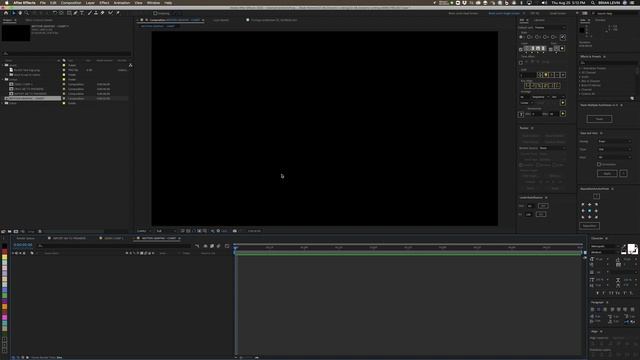Select the first radio button in Align panel
Image resolution: width=640 pixels, height=360 pixels.
(522, 37)
